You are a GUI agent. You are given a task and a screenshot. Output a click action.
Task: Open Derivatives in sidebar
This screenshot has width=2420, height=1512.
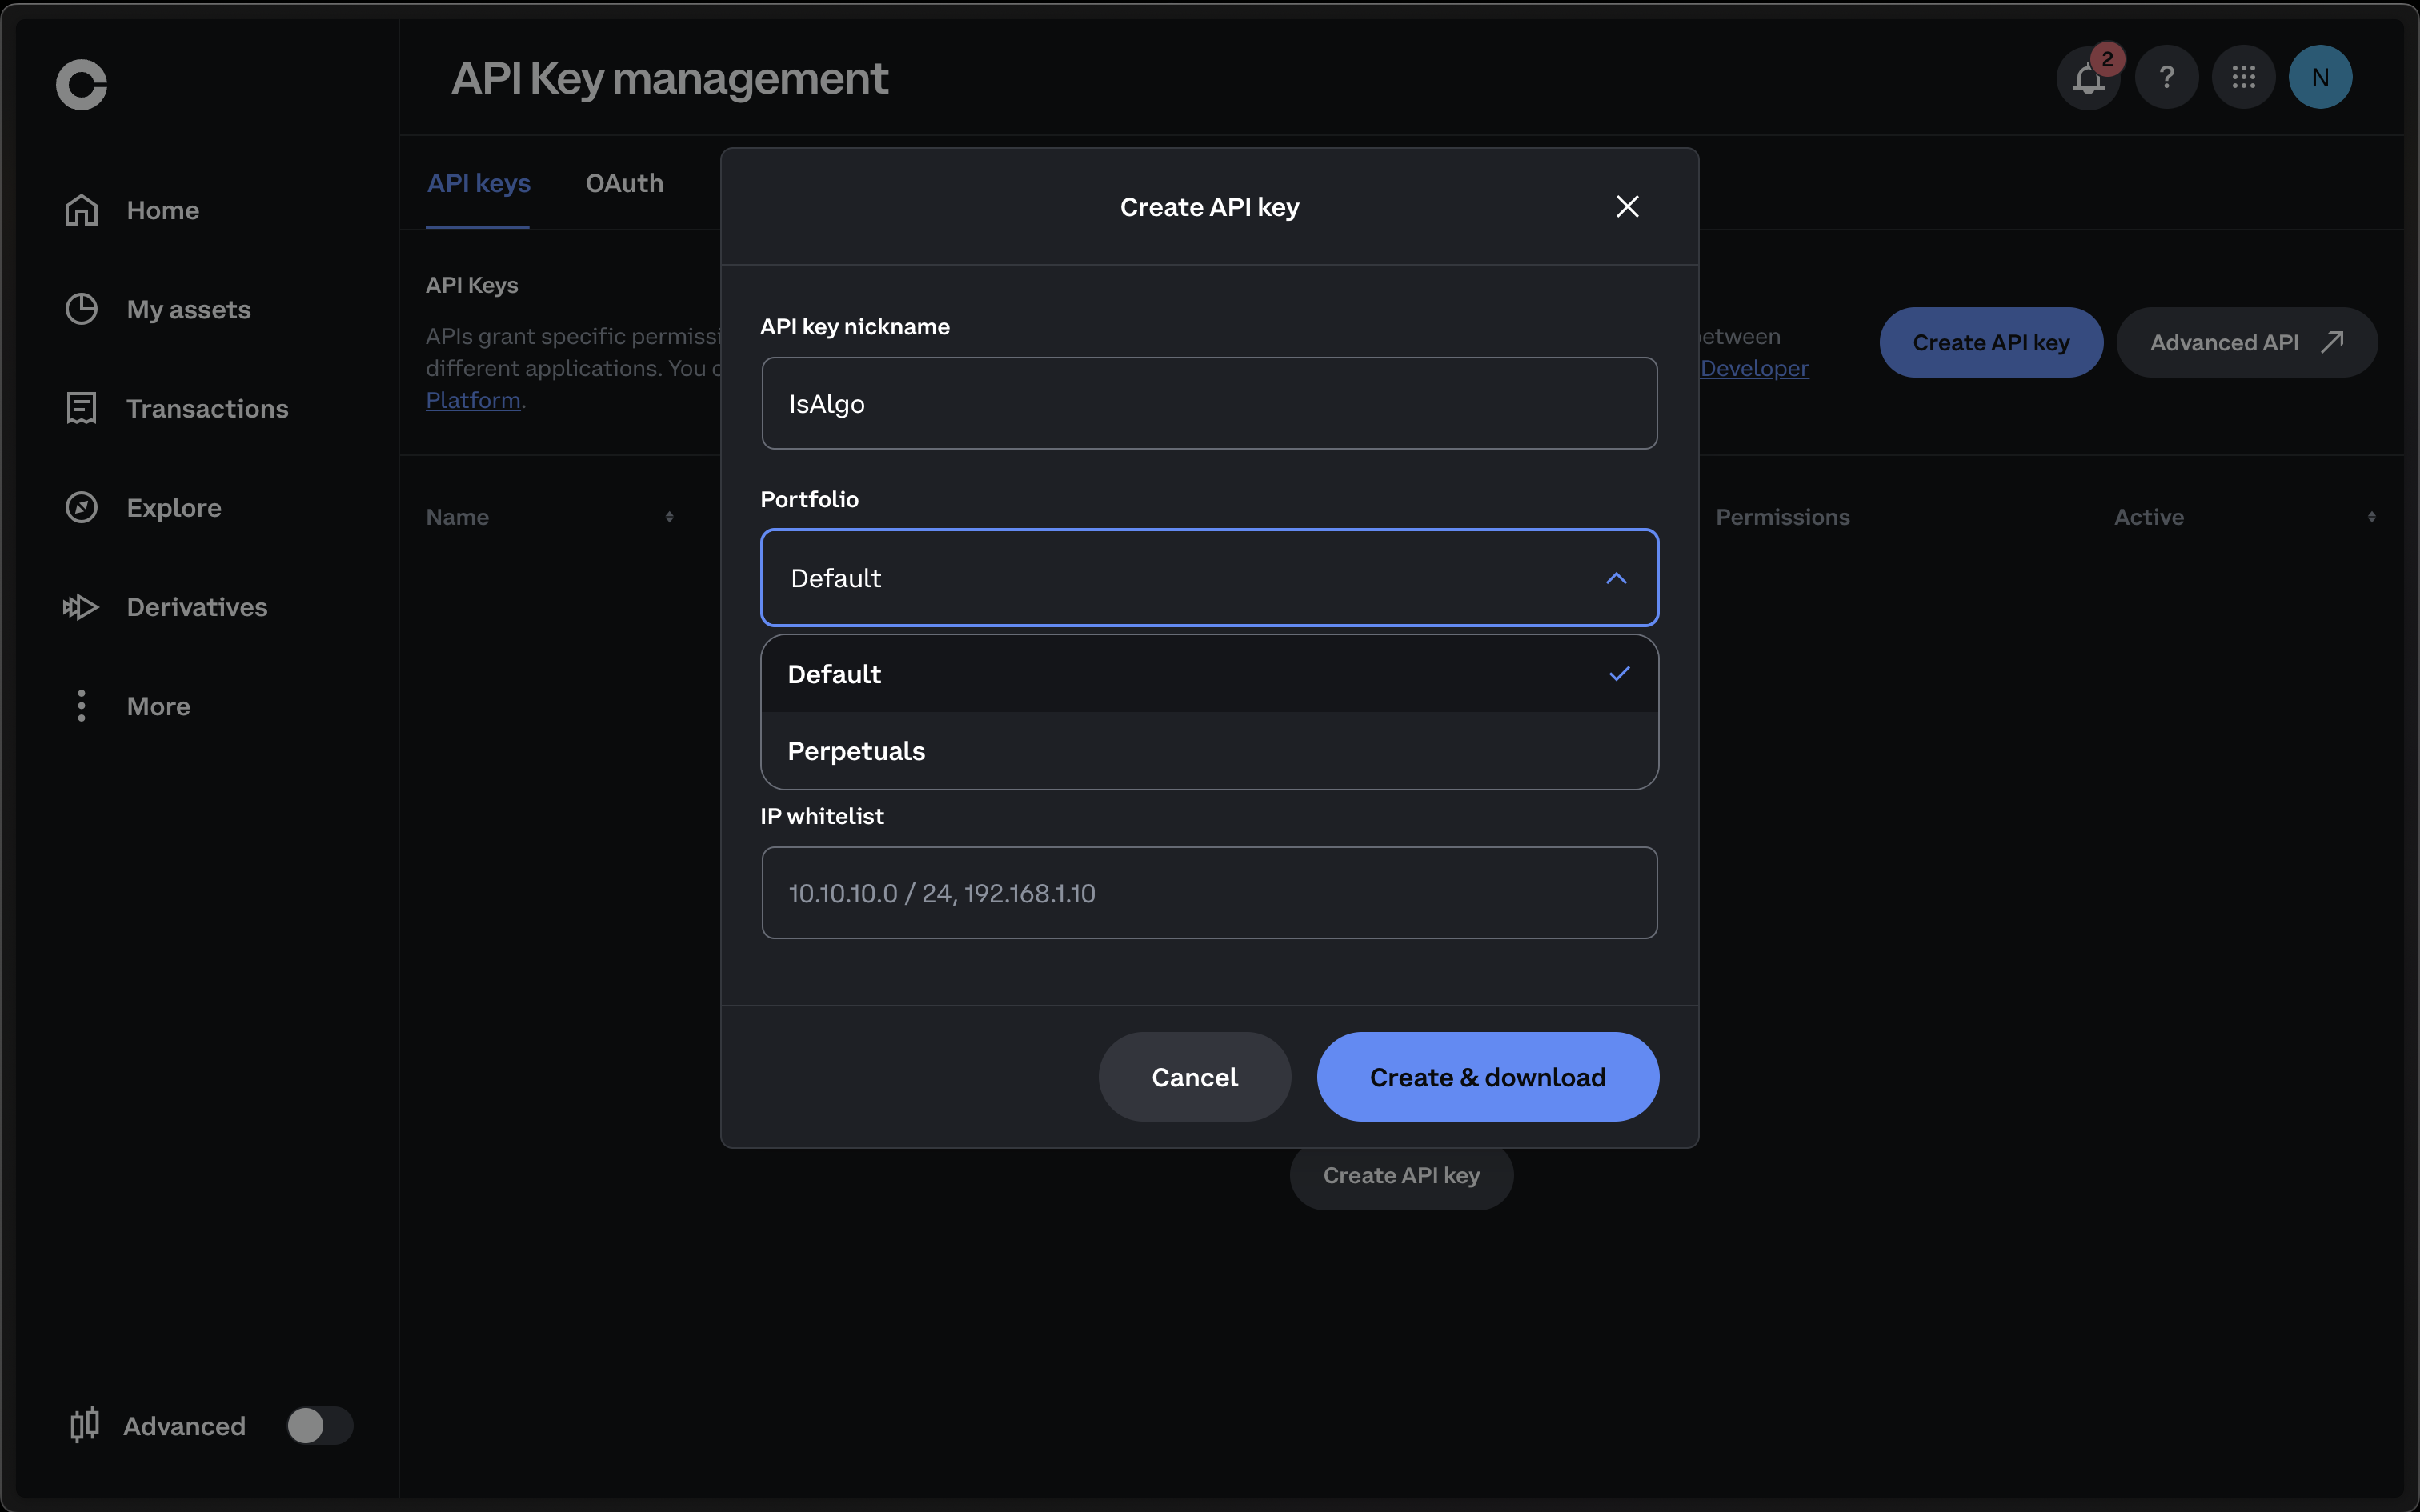(197, 606)
